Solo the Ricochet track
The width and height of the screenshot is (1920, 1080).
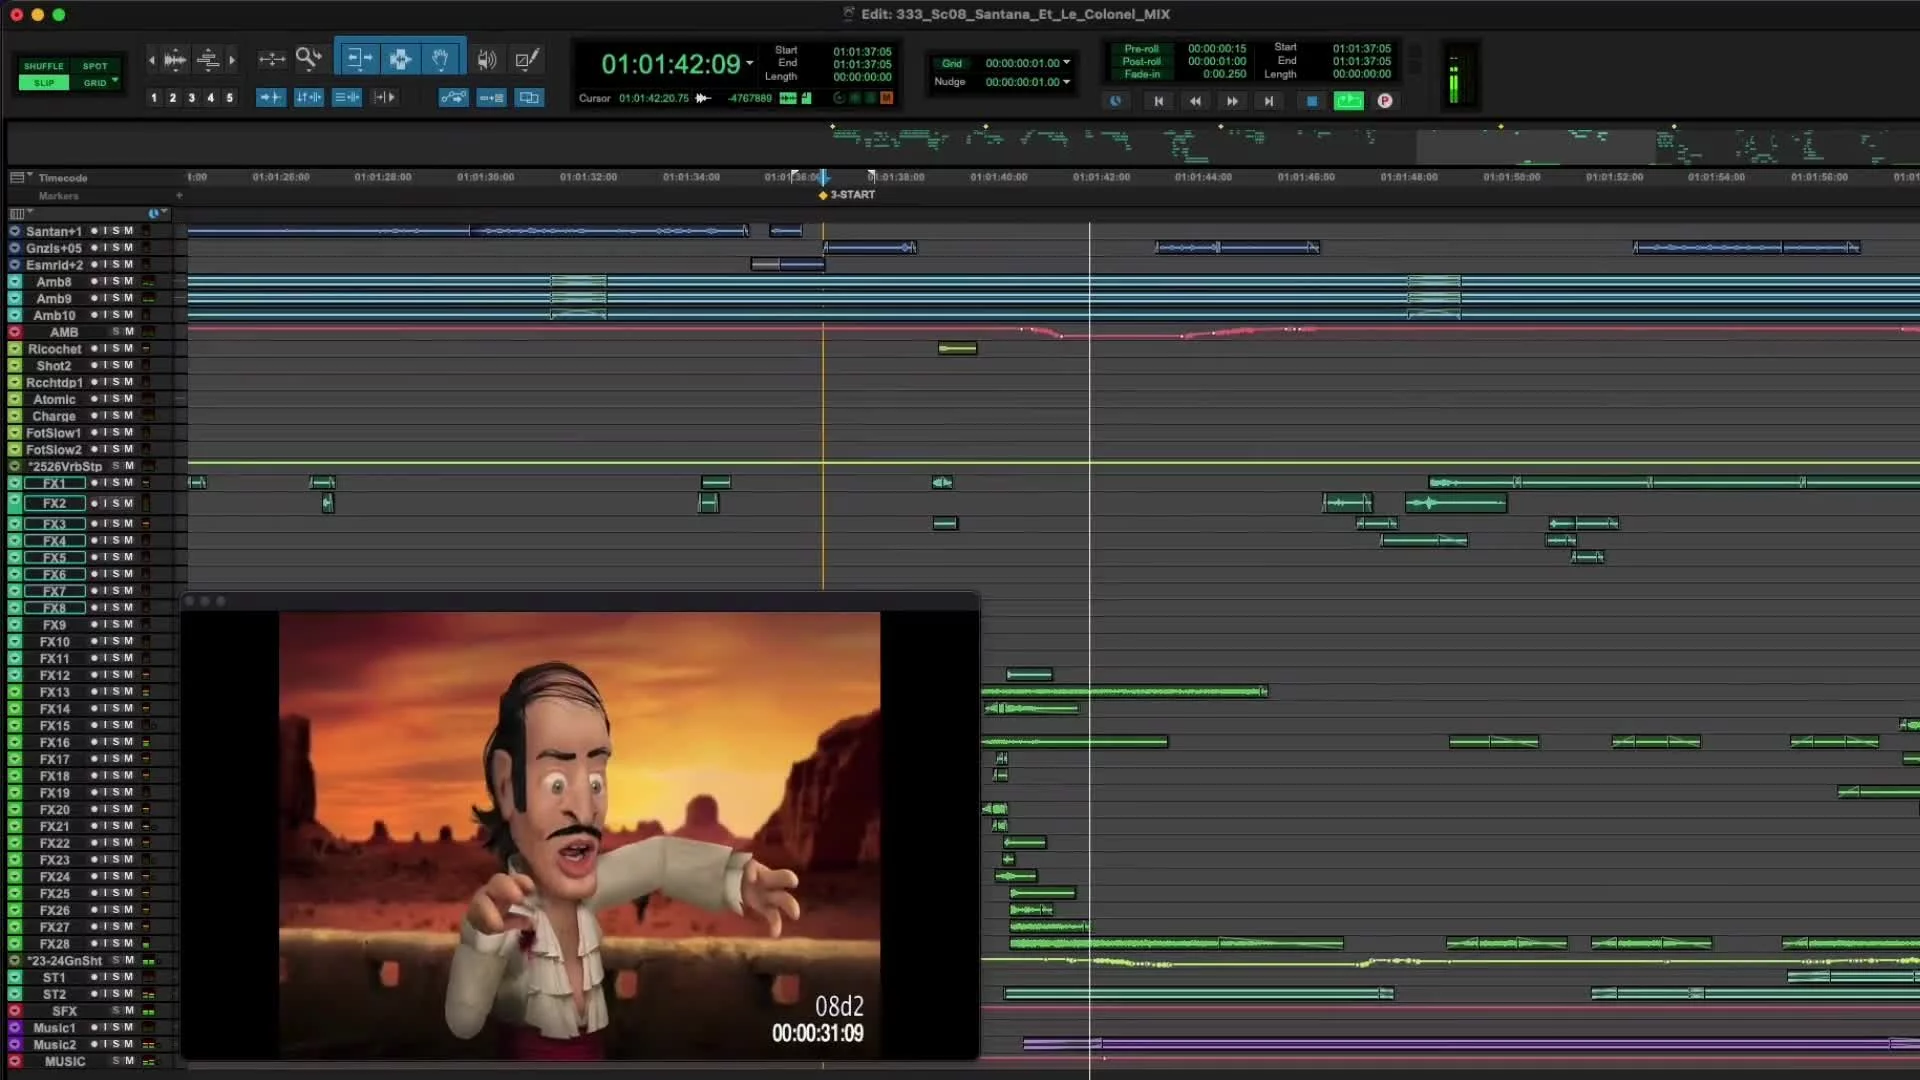click(116, 349)
